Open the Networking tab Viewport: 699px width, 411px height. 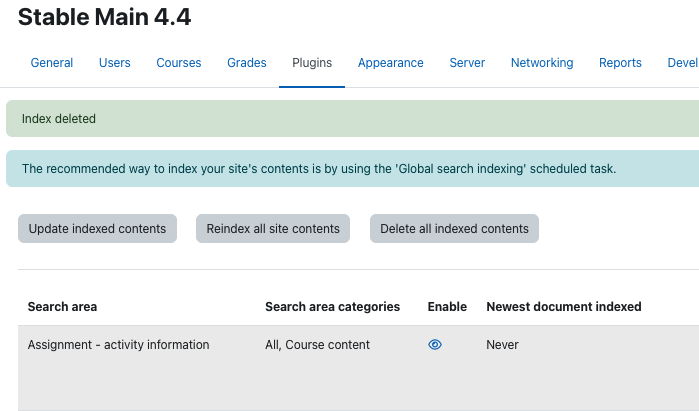click(542, 63)
